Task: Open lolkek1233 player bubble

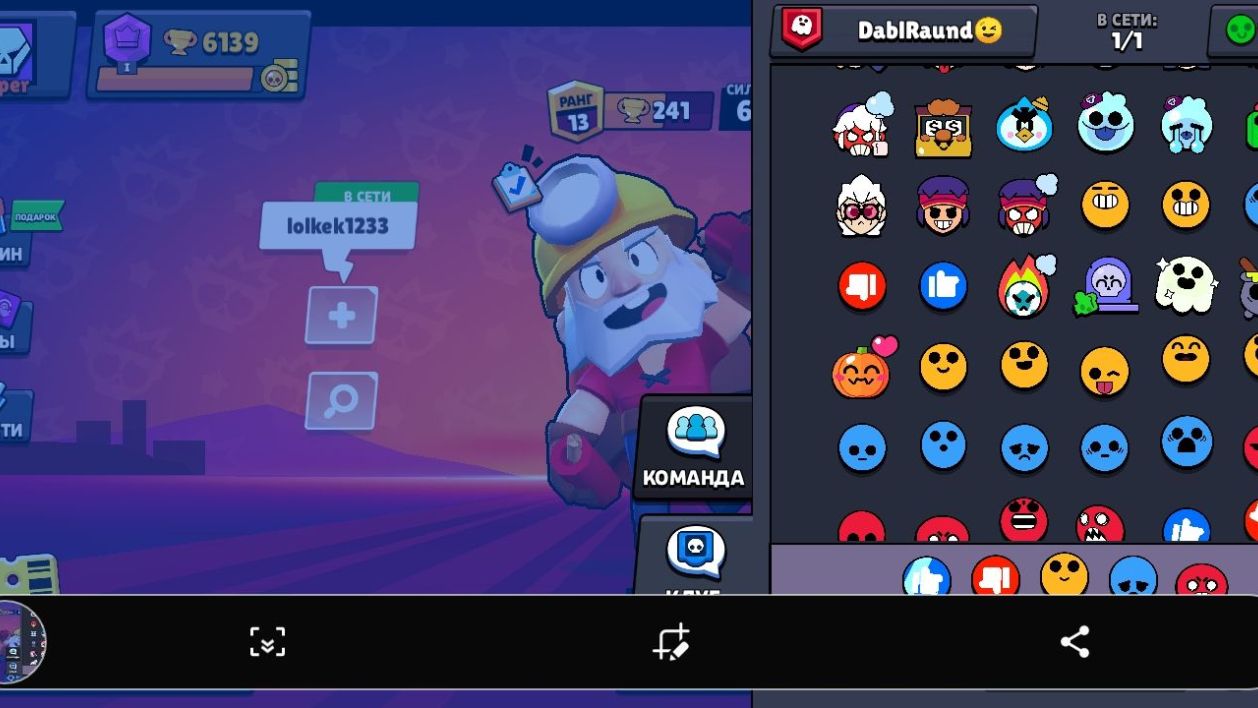Action: [x=338, y=227]
